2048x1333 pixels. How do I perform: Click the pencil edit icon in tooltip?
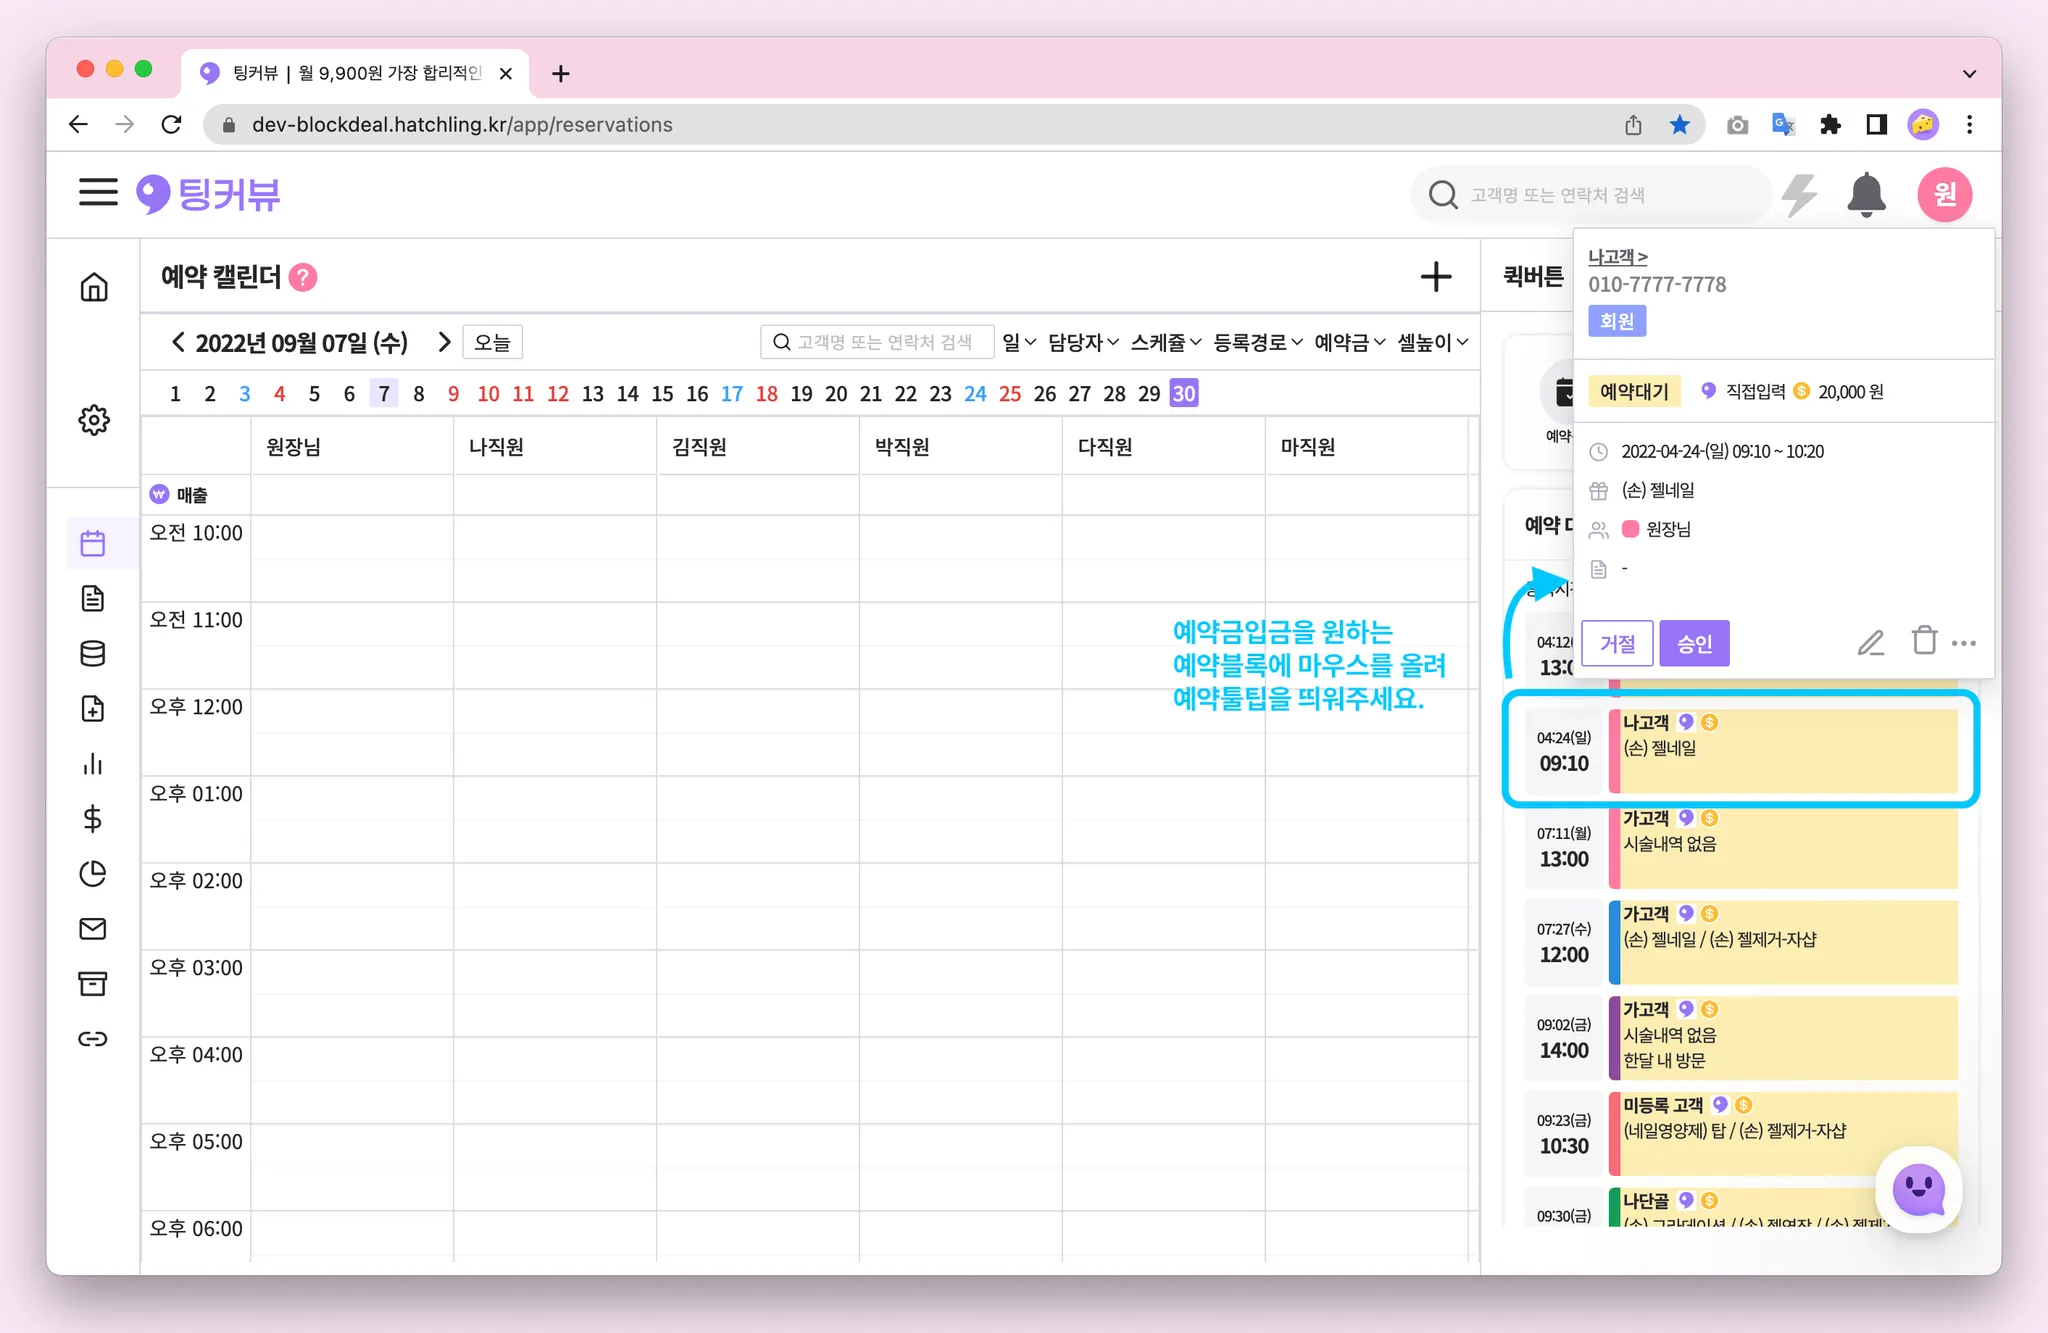[x=1870, y=643]
